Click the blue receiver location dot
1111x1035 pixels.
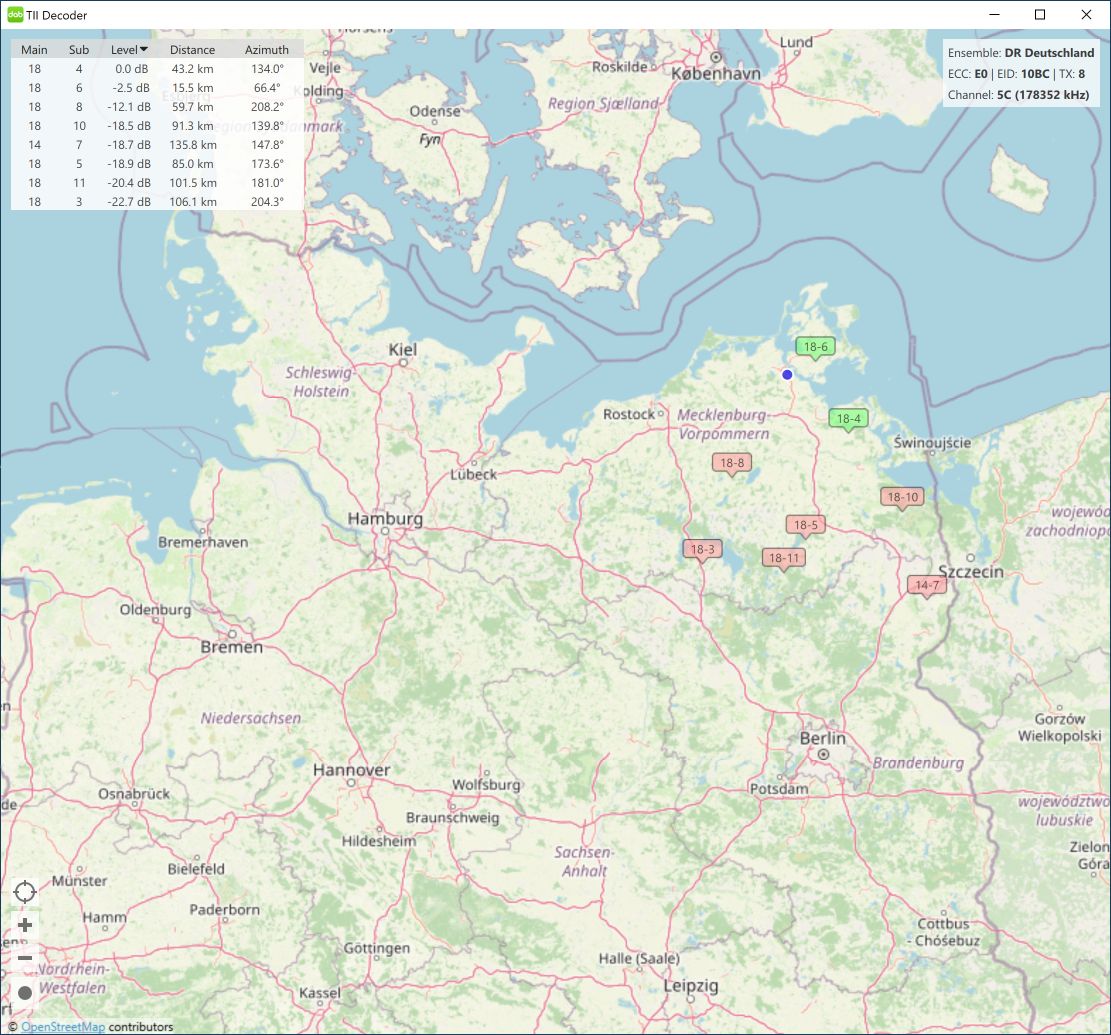(x=787, y=374)
